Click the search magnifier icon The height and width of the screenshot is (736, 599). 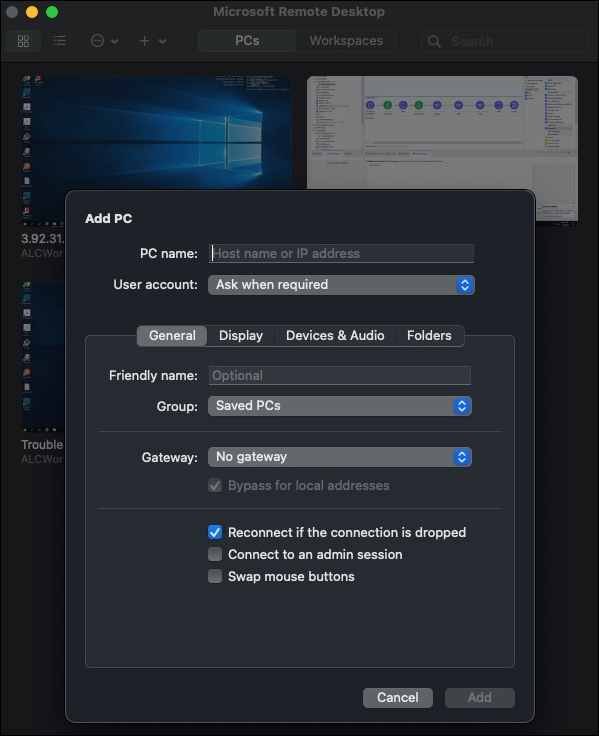(x=434, y=41)
